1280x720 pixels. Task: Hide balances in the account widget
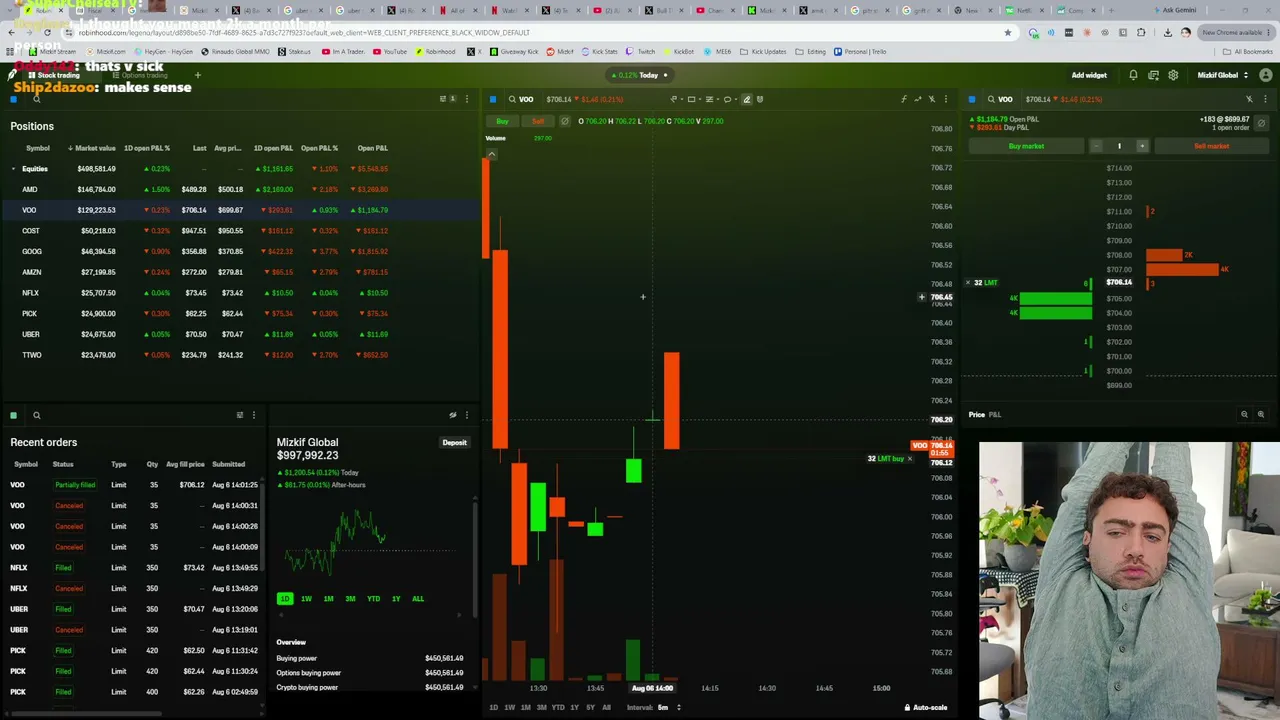tap(452, 415)
